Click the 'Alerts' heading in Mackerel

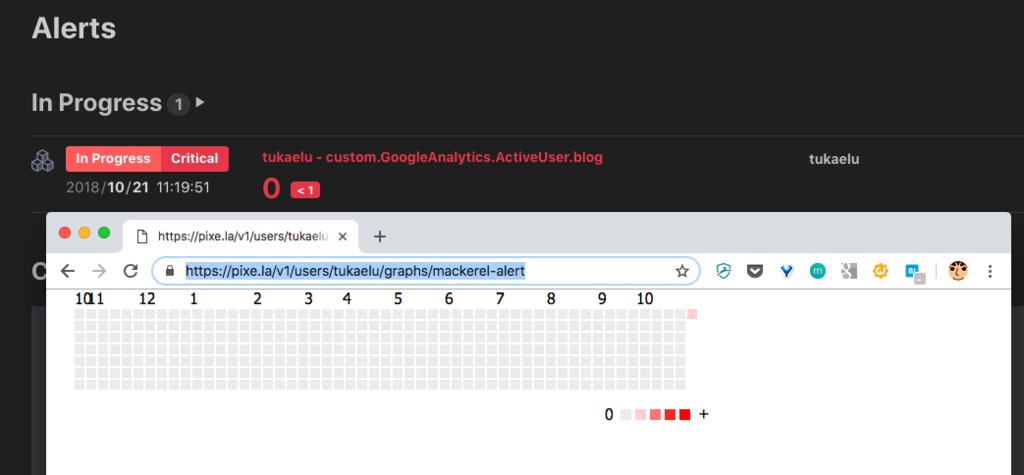tap(74, 28)
